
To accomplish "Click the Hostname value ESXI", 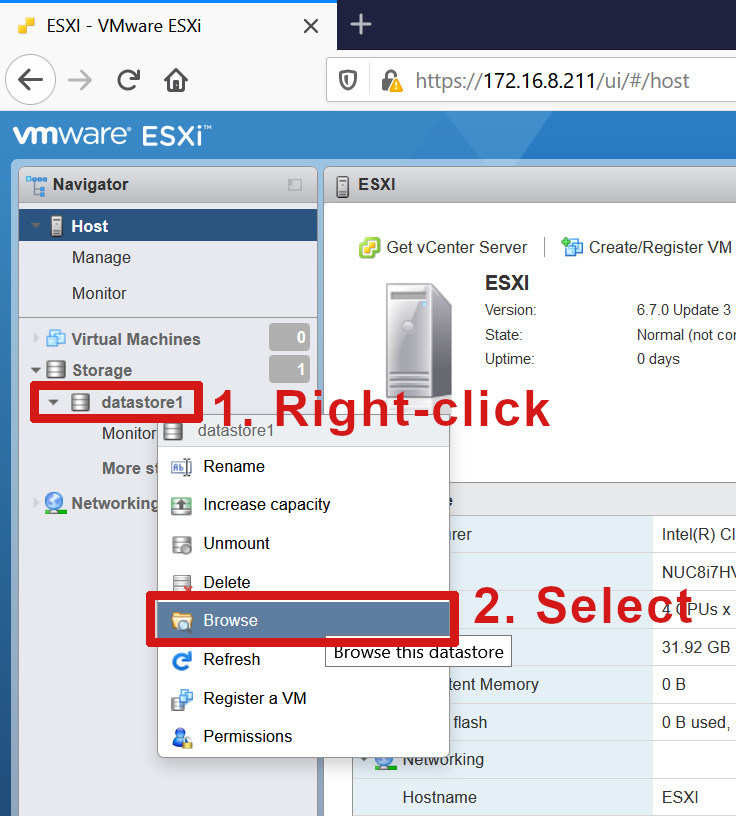I will 680,797.
